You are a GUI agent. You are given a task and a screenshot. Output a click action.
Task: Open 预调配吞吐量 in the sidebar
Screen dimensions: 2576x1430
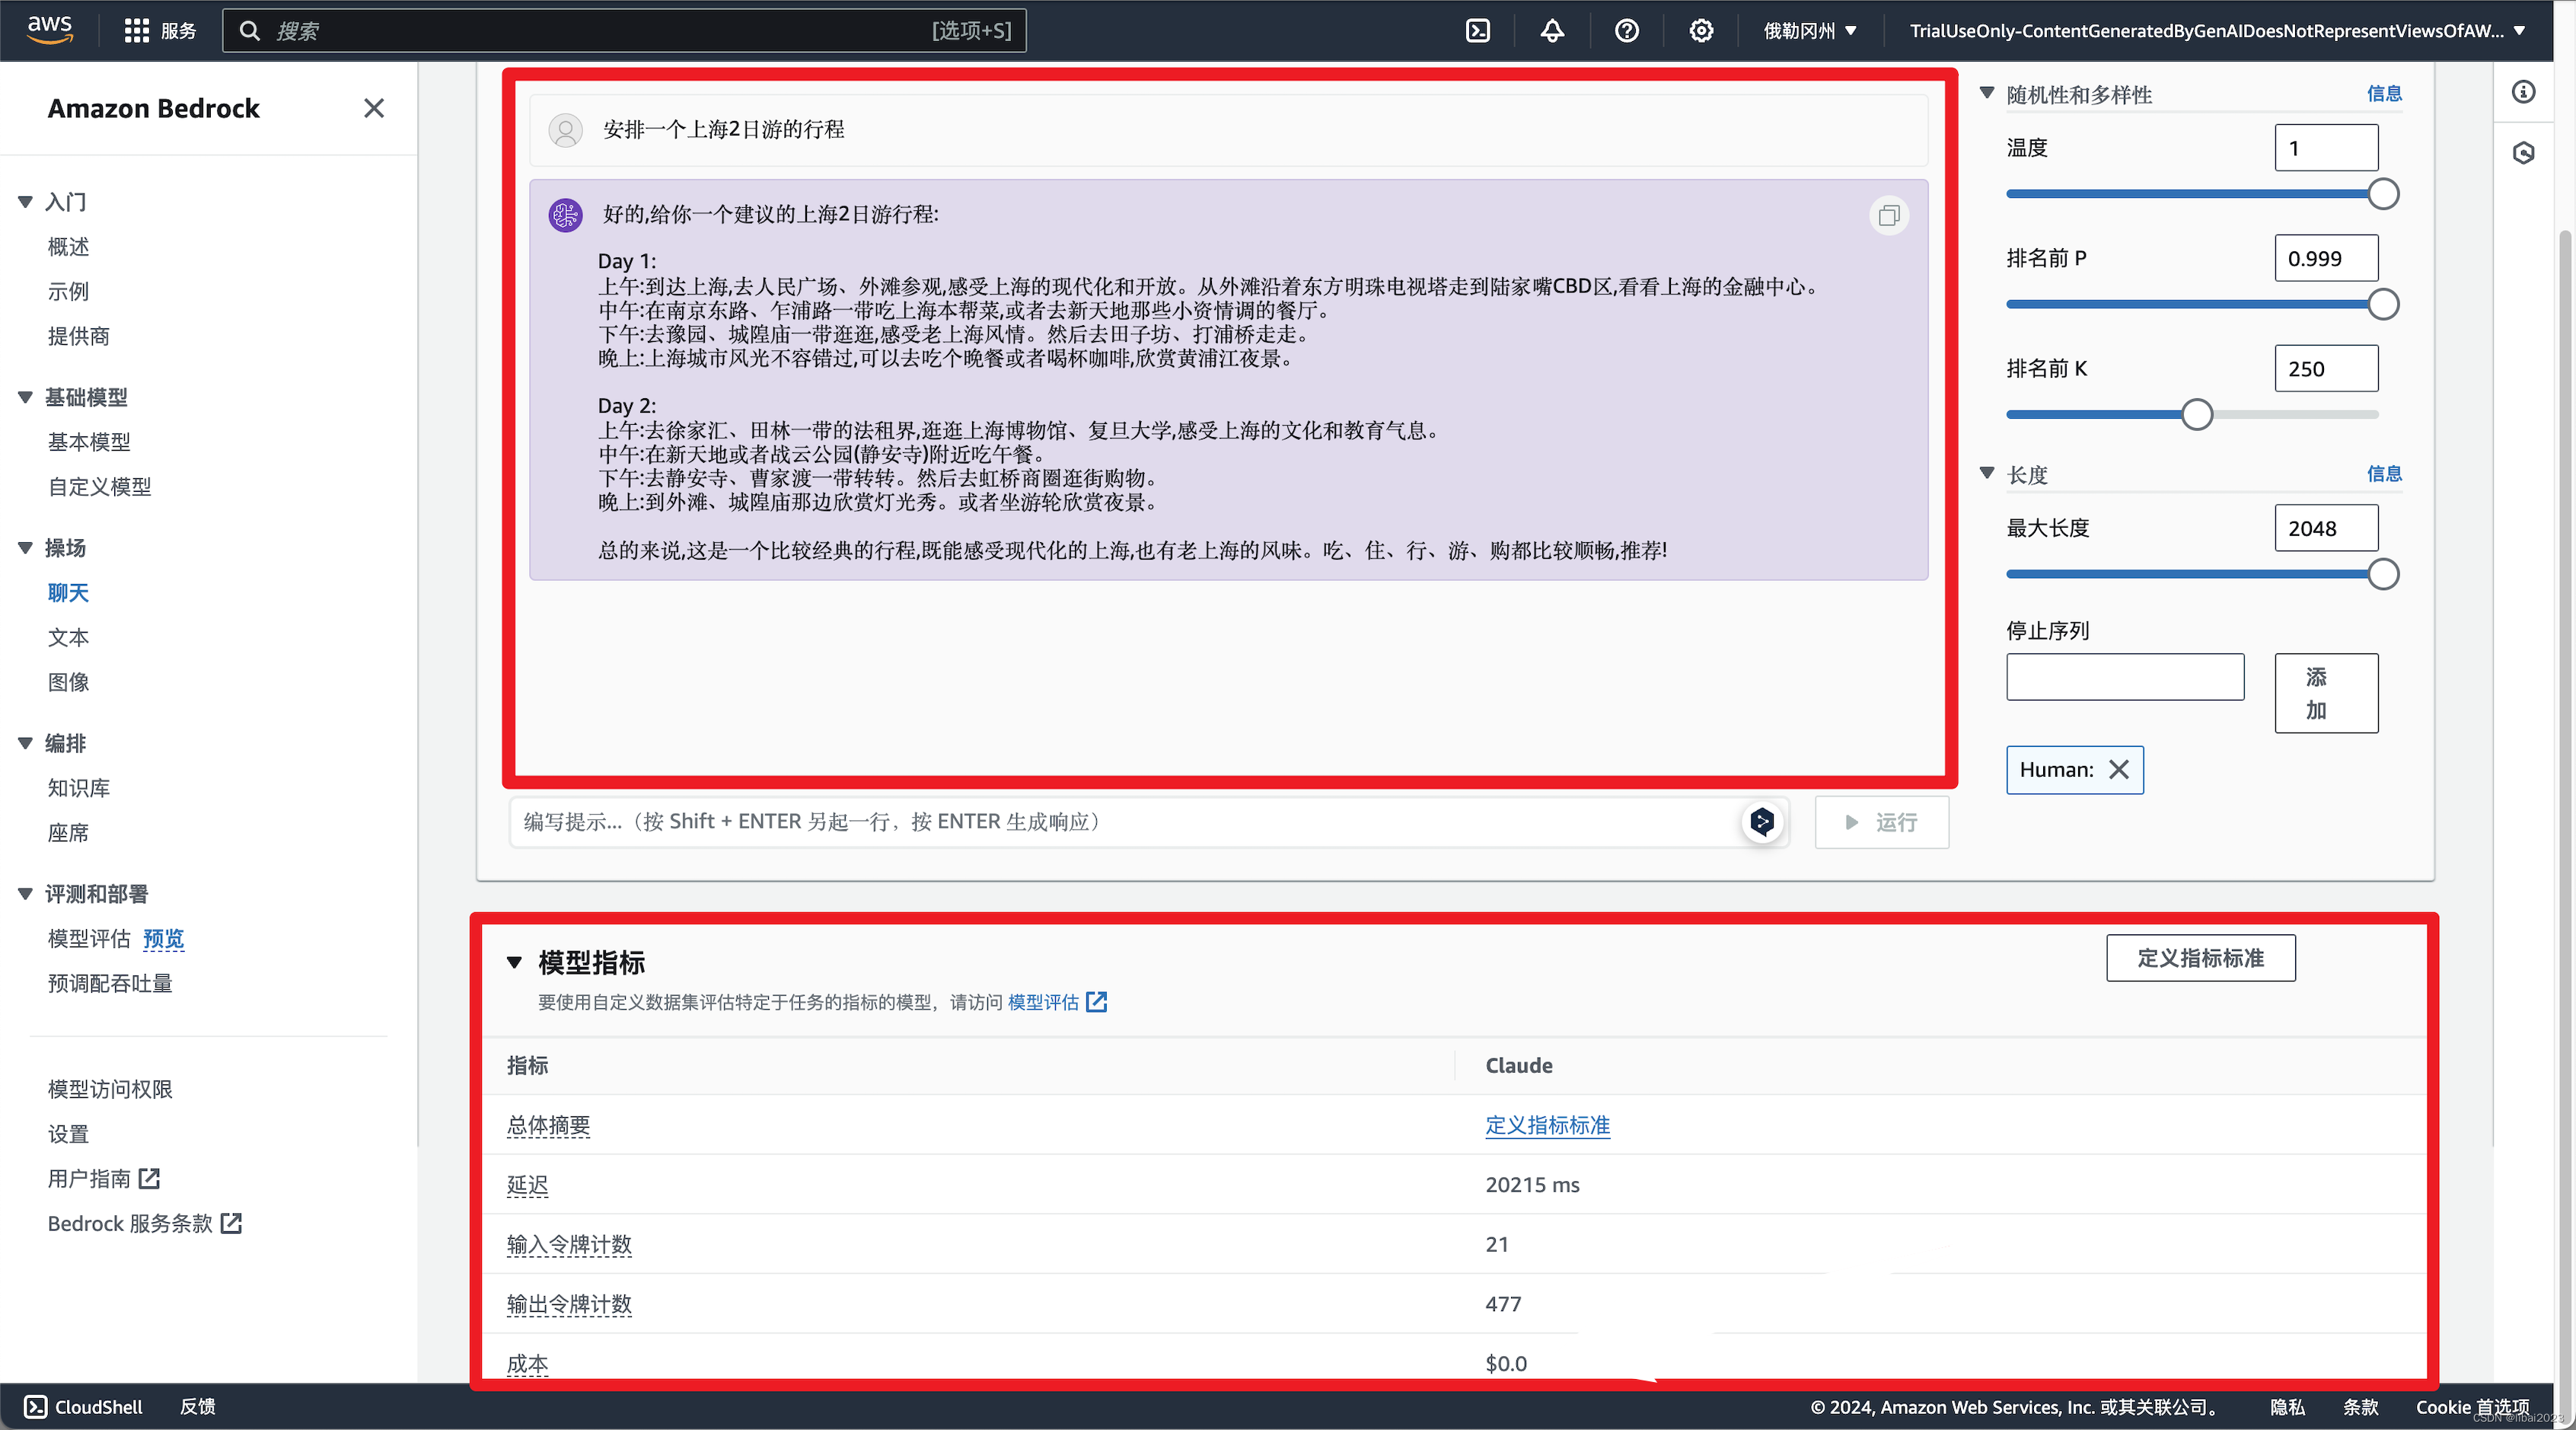(110, 984)
